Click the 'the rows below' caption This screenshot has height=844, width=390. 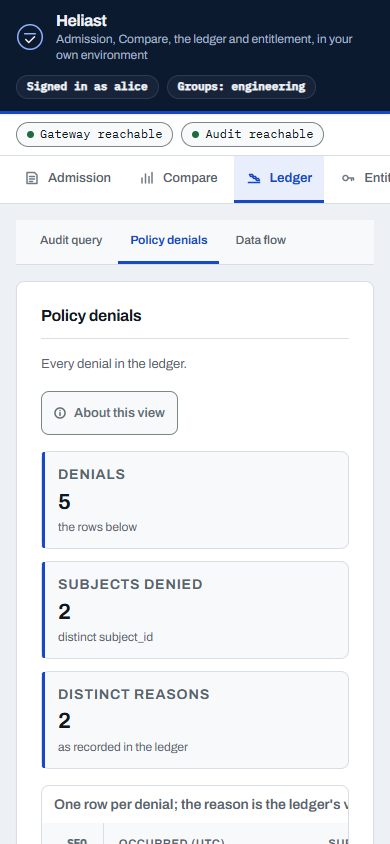tap(97, 527)
